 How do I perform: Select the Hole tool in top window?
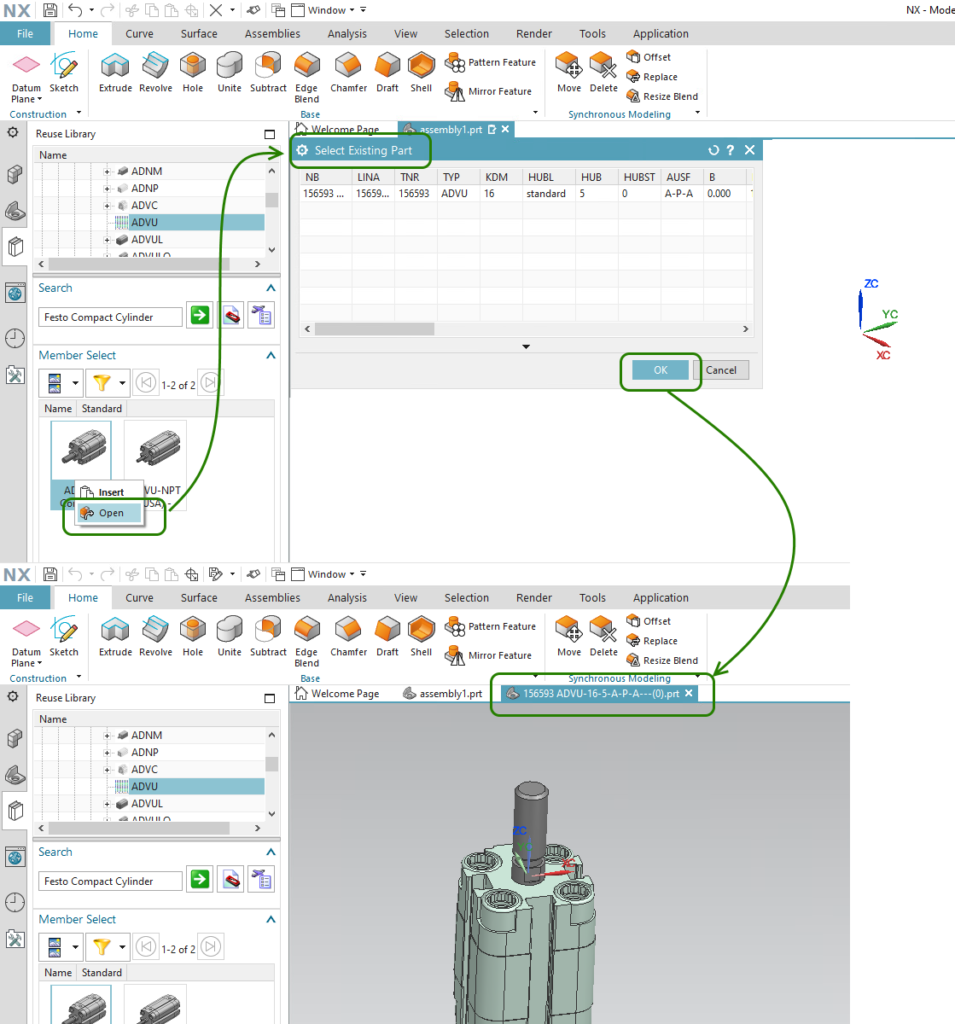coord(193,72)
